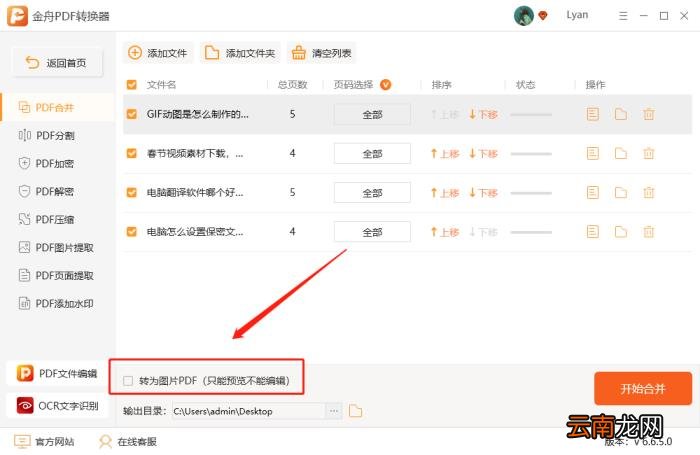The height and width of the screenshot is (455, 700).
Task: Uncheck the GIF动图是怎么制作的 file
Action: (x=132, y=114)
